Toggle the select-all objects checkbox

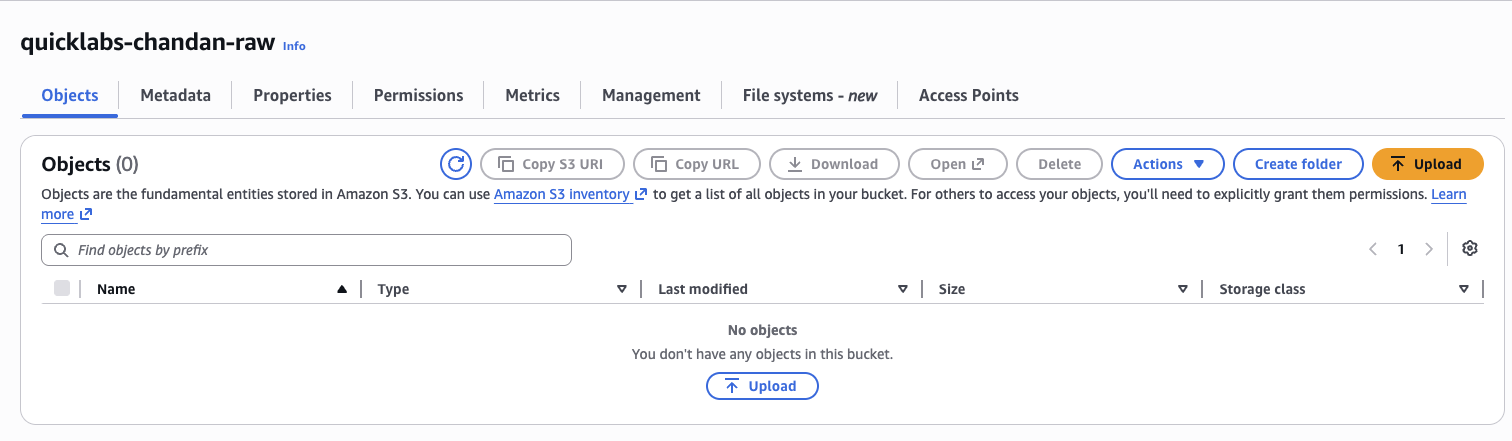[62, 288]
